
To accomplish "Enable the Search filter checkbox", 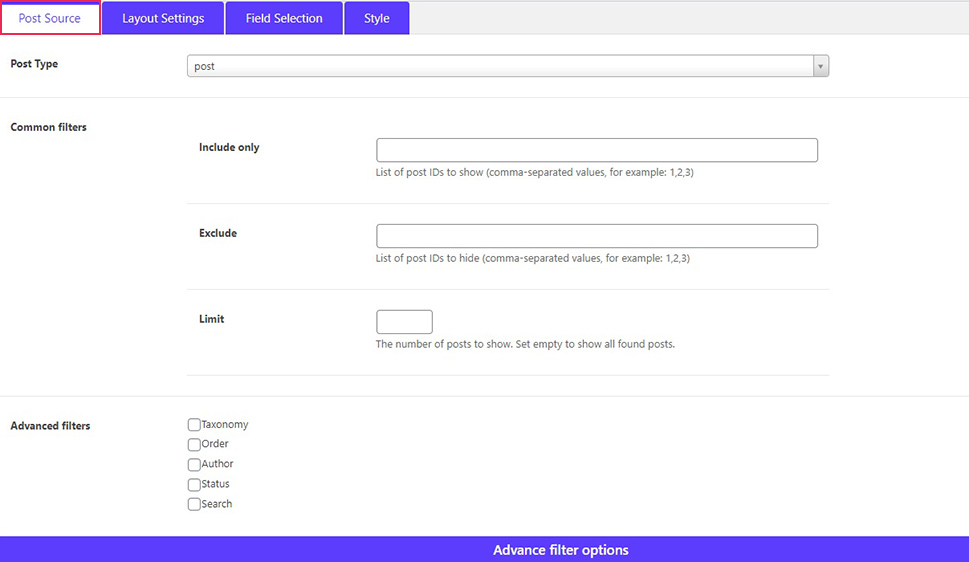I will tap(194, 504).
